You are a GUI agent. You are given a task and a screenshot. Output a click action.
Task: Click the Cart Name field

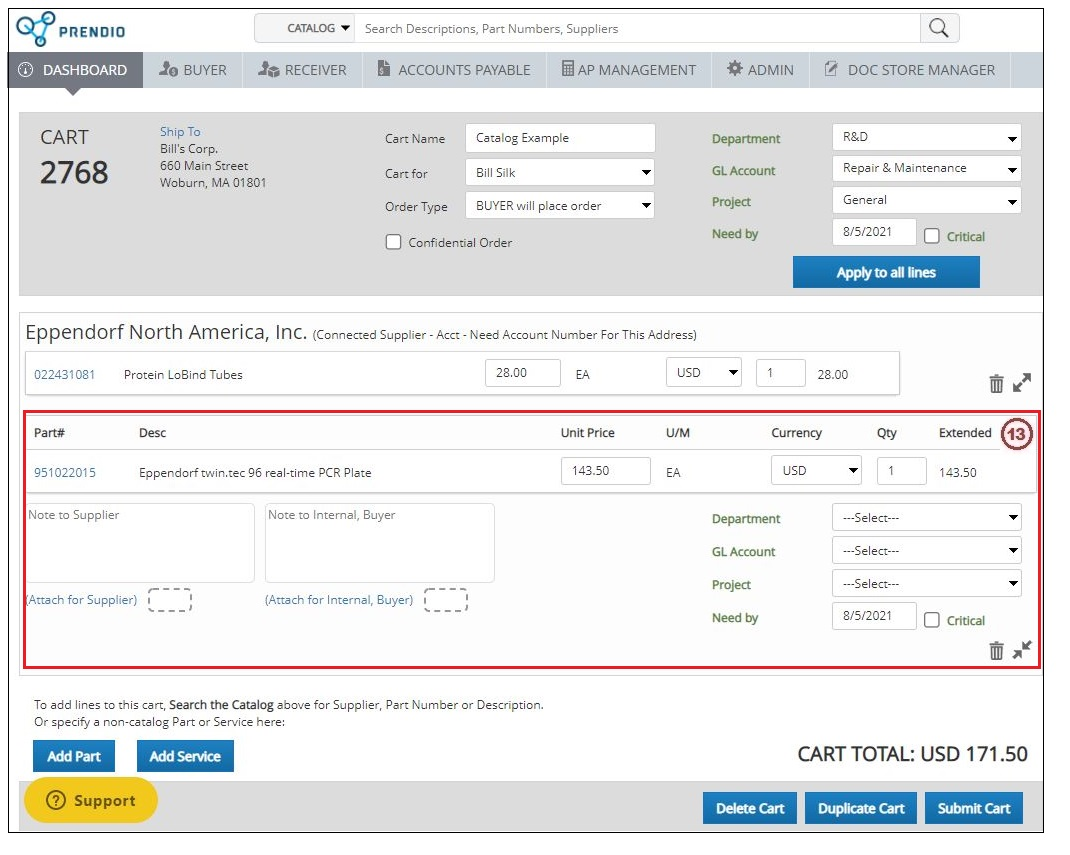click(x=558, y=138)
